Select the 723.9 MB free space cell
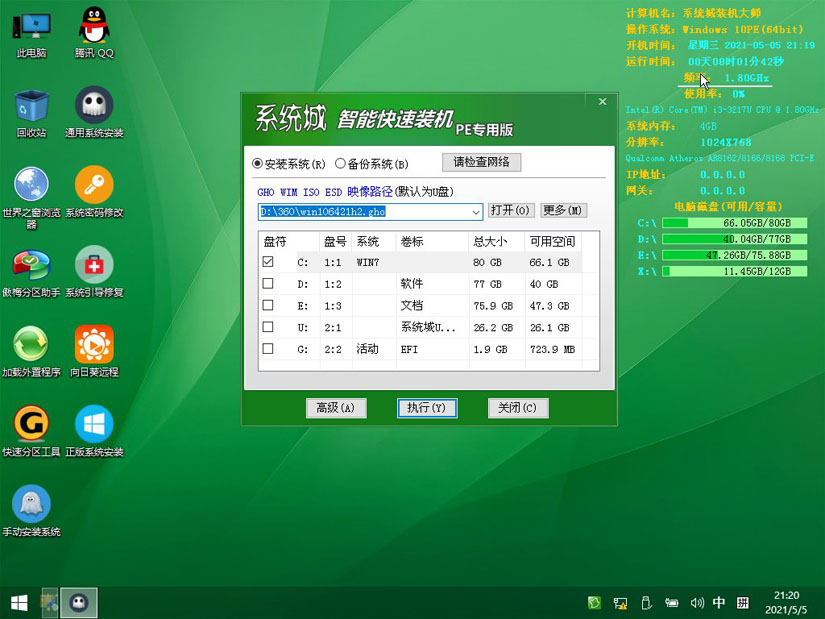Screen dimensions: 825x619 [552, 349]
